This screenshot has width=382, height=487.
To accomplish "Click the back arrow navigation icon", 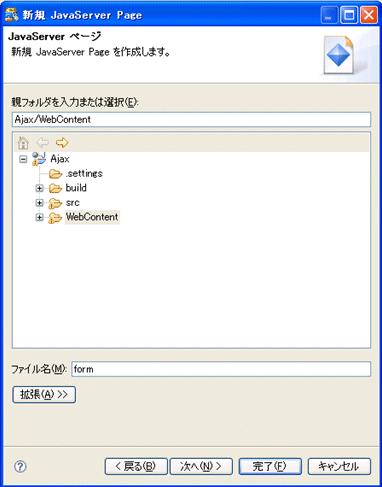I will [42, 143].
